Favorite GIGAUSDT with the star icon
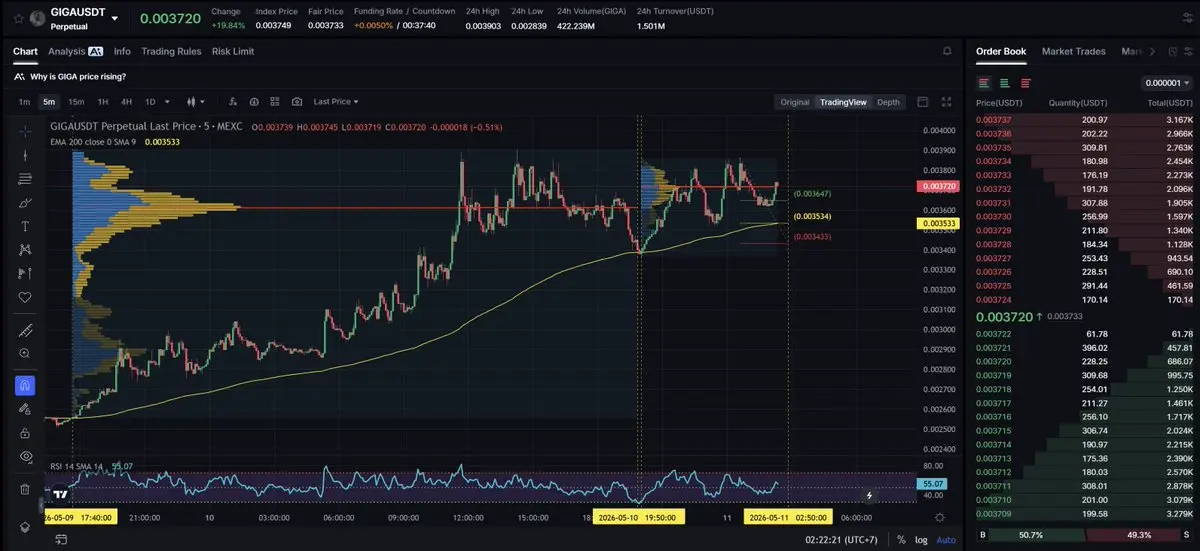The width and height of the screenshot is (1200, 551). point(19,18)
